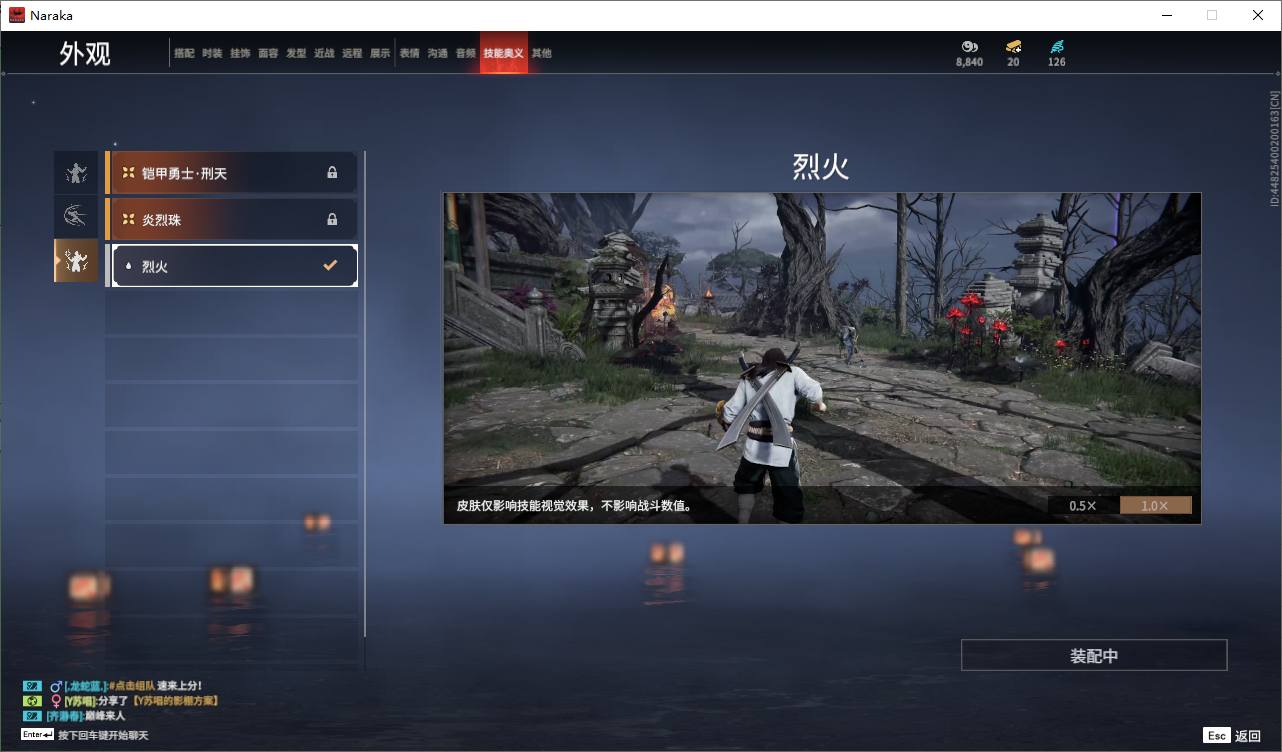Click the droplet icon beside 烈火
This screenshot has width=1282, height=752.
(x=128, y=266)
